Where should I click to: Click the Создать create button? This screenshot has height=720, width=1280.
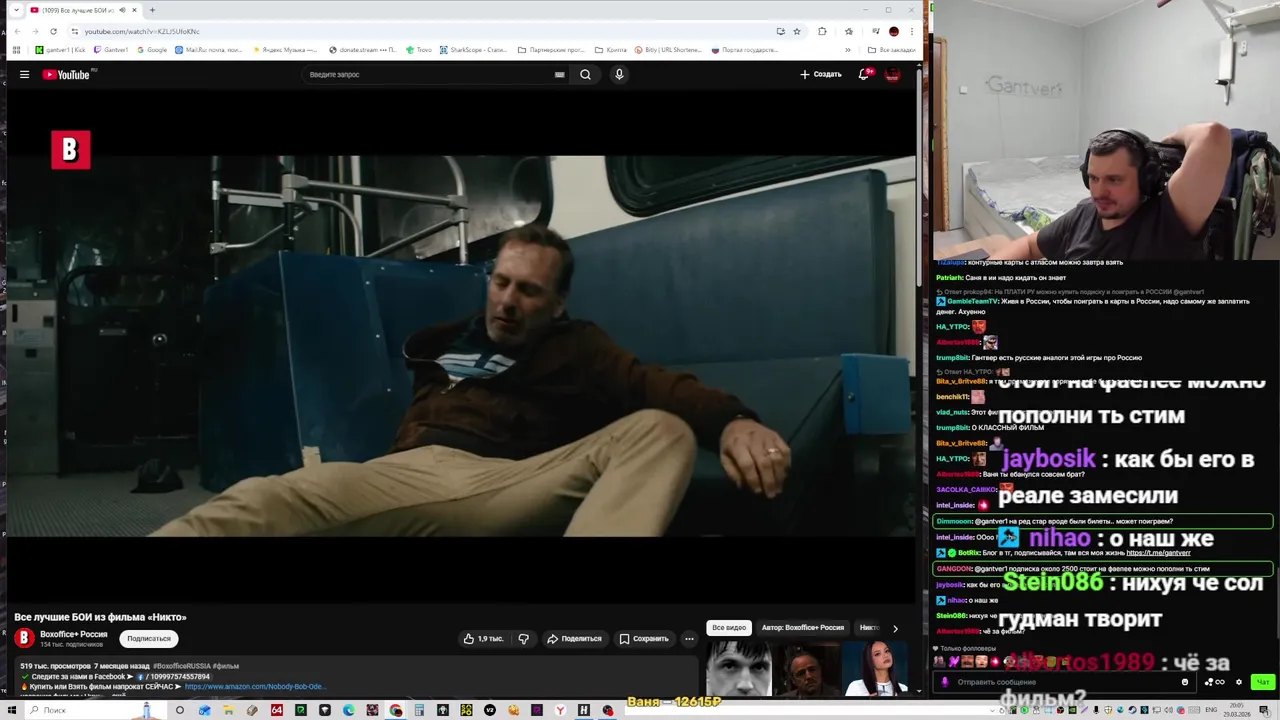click(821, 74)
